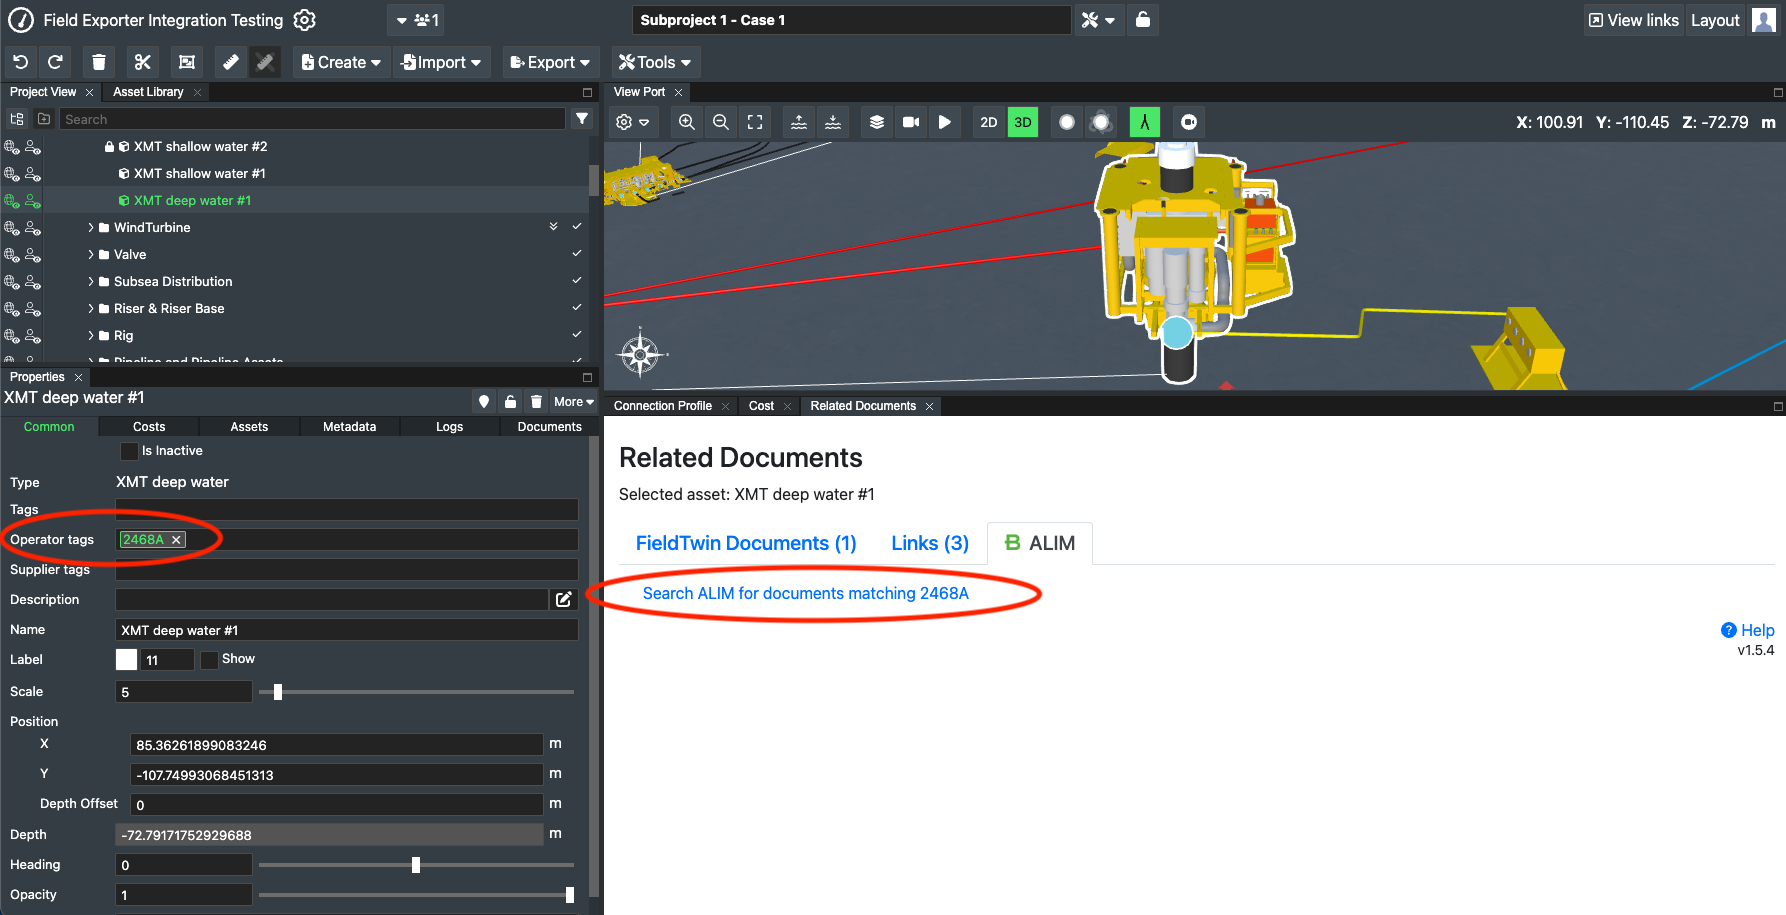Toggle Subsea Distribution folder checkmark

pos(577,281)
